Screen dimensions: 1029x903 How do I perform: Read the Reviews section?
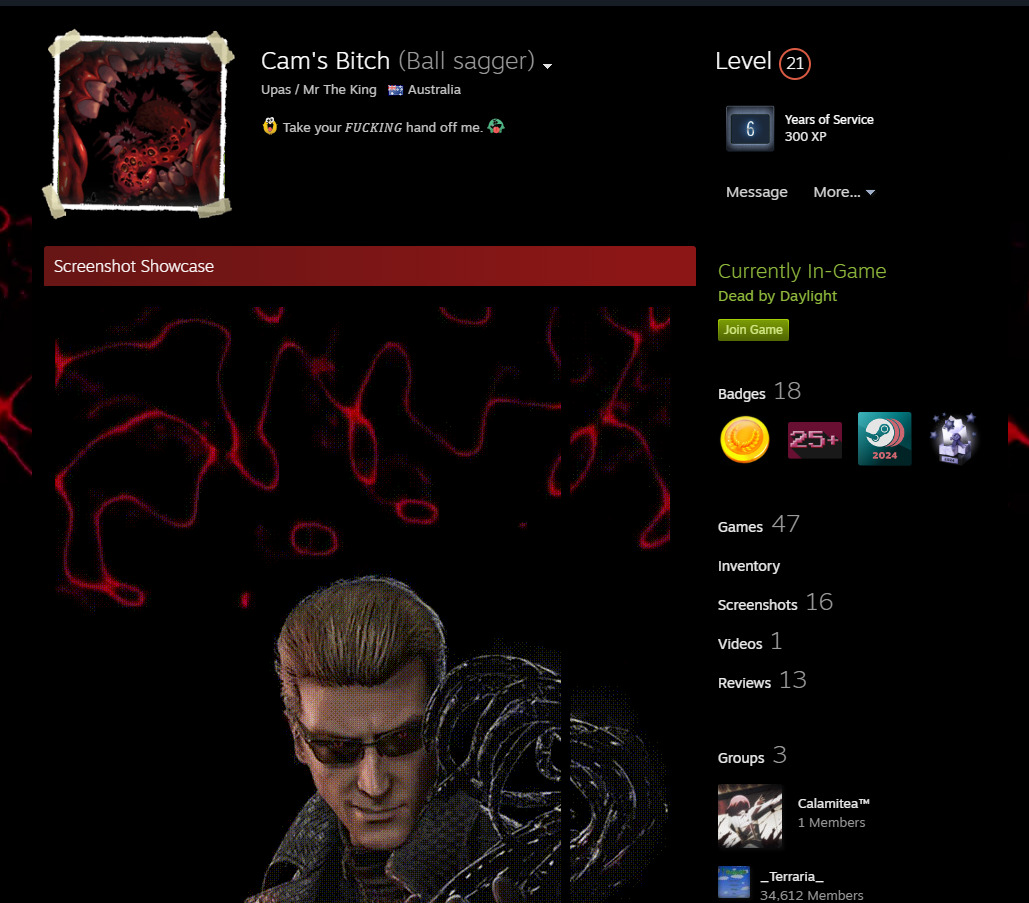click(x=762, y=681)
